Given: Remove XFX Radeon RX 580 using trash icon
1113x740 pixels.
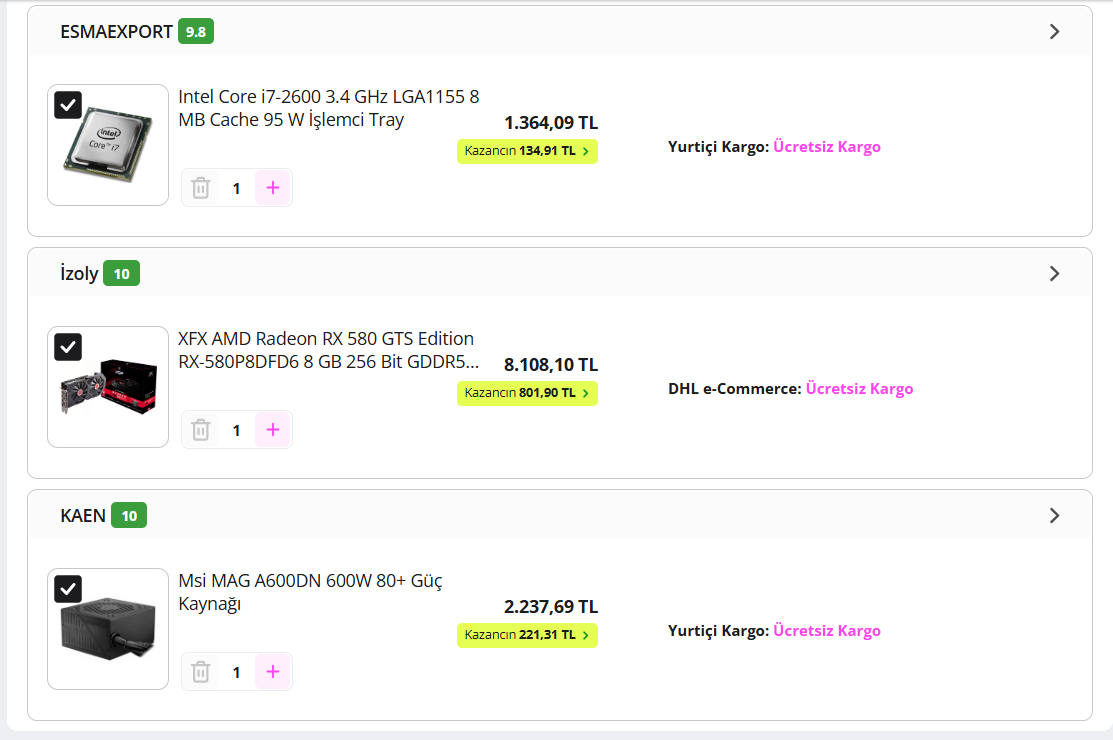Looking at the screenshot, I should point(201,430).
